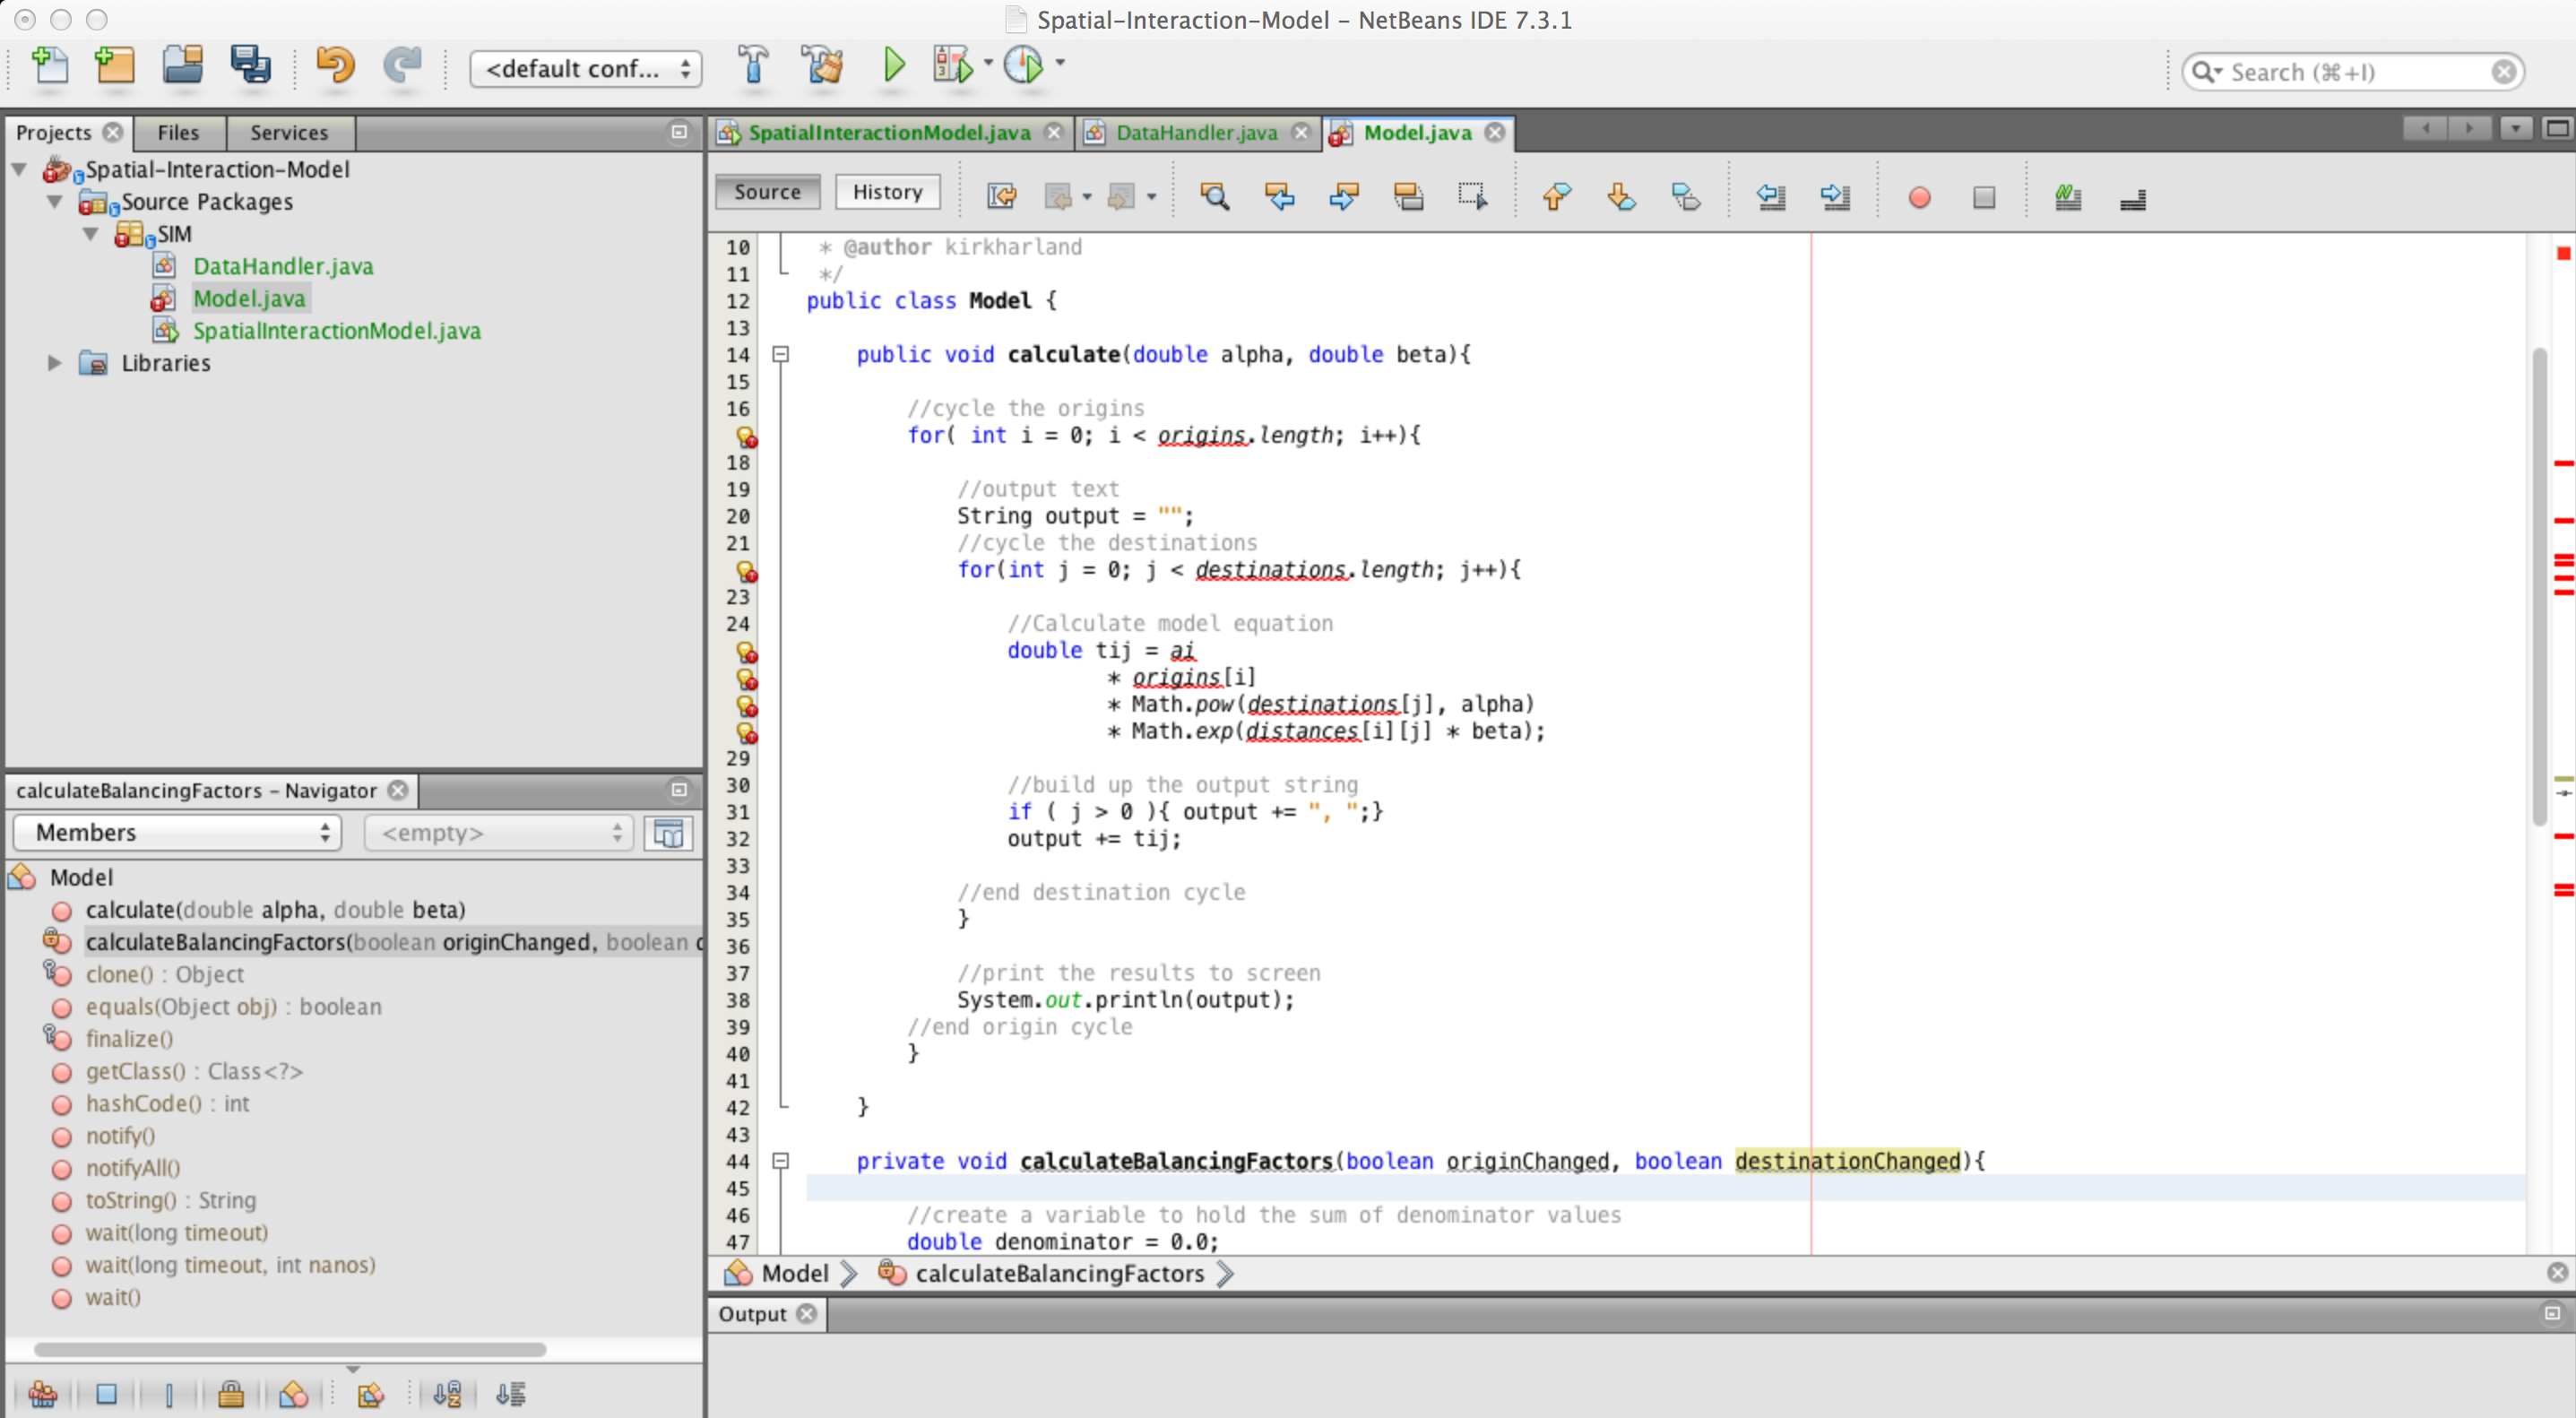
Task: Stop macro recording square icon
Action: point(1984,197)
